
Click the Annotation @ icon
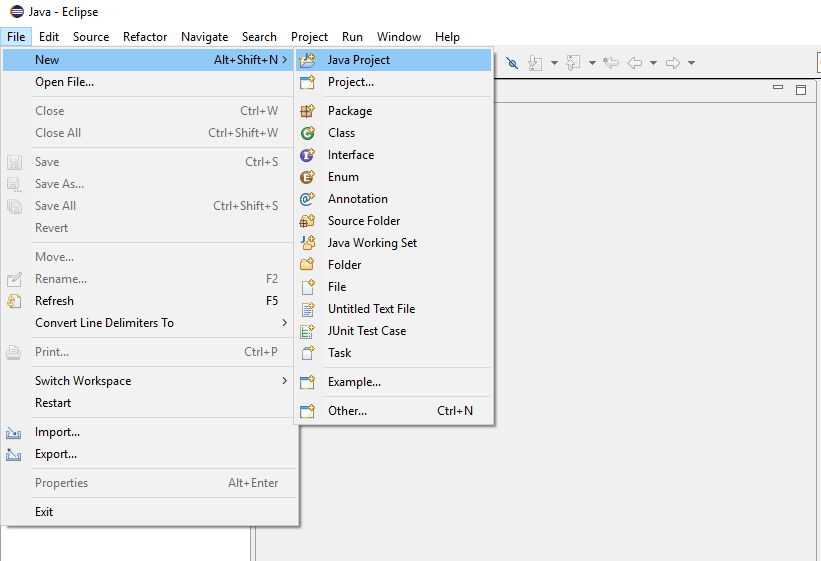pyautogui.click(x=307, y=199)
